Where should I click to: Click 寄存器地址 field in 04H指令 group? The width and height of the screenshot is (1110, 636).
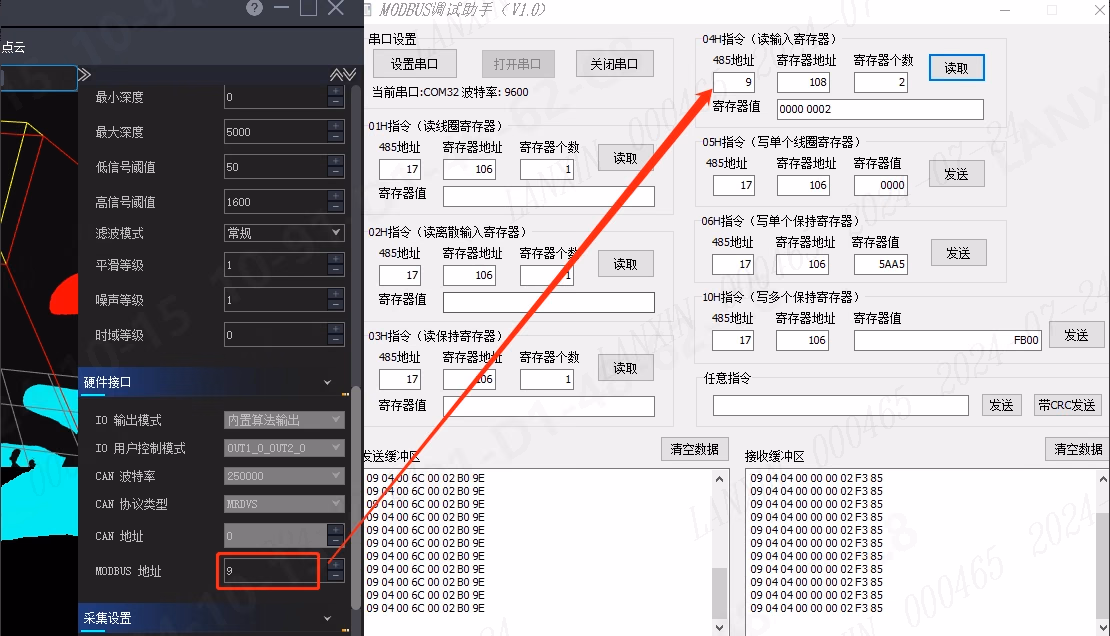click(803, 82)
